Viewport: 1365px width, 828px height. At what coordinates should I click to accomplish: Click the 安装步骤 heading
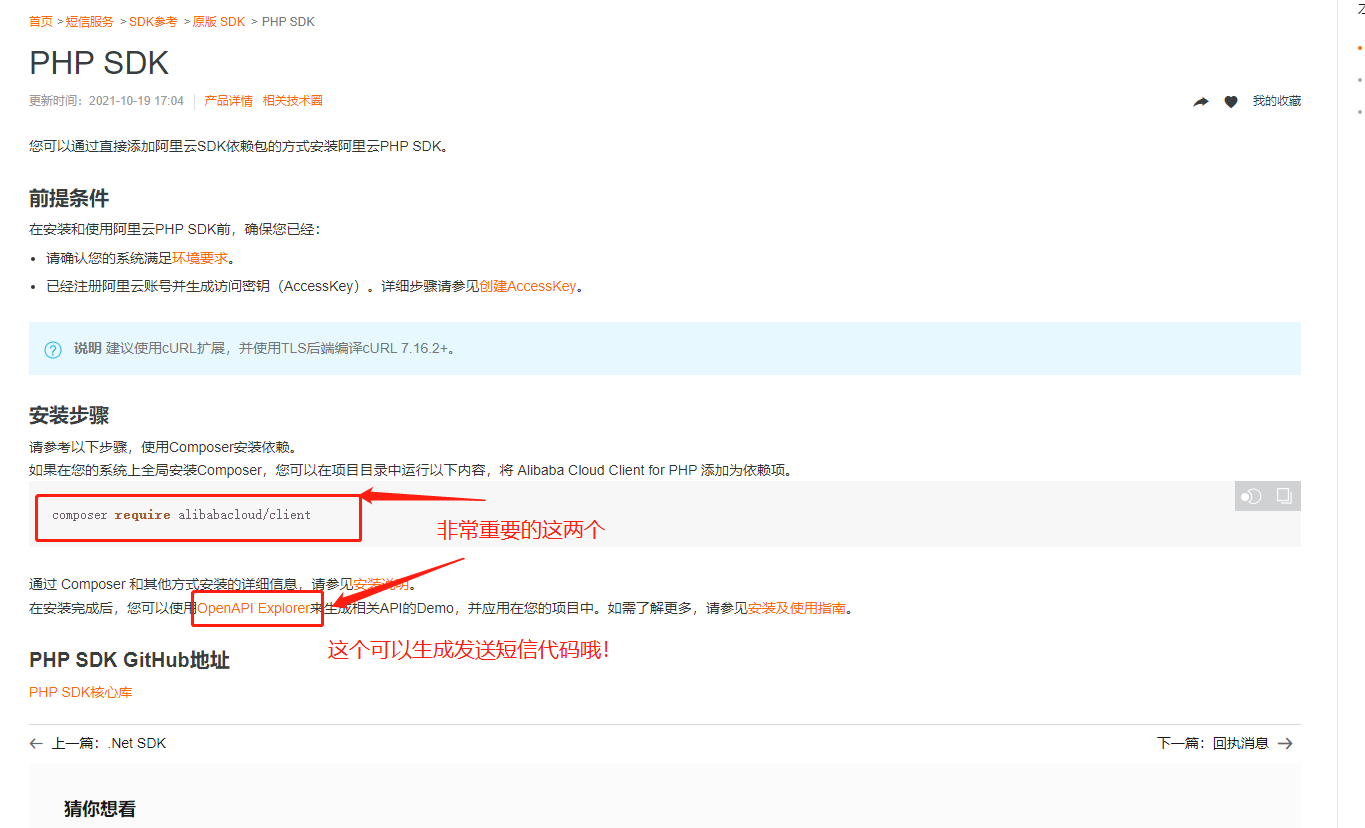click(69, 415)
